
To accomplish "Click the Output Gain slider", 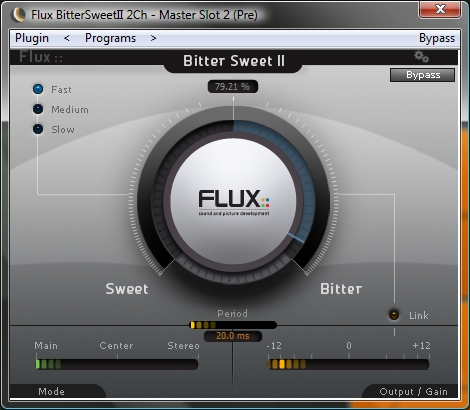I will [x=348, y=364].
